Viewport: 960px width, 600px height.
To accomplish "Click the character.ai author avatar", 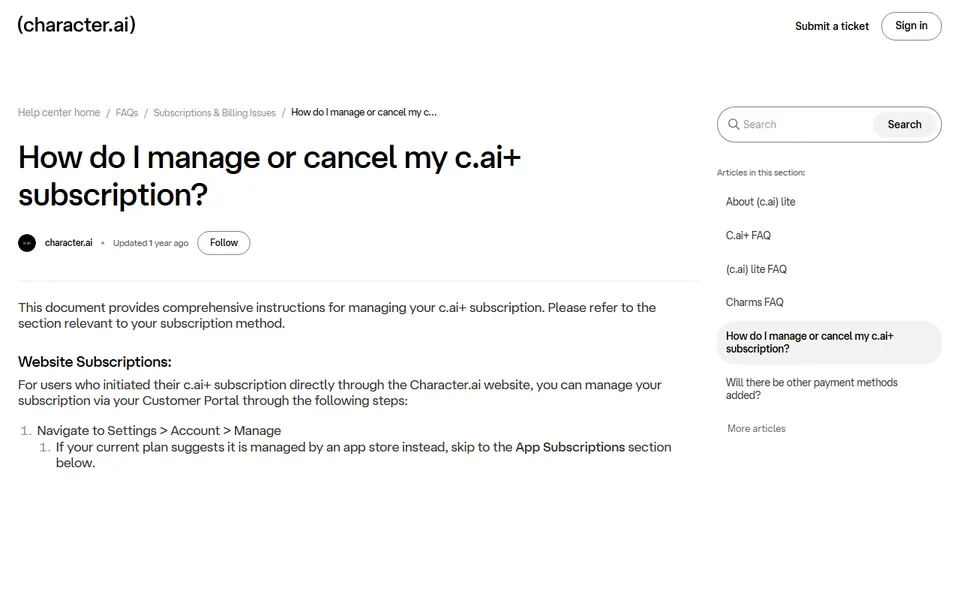I will click(x=27, y=243).
